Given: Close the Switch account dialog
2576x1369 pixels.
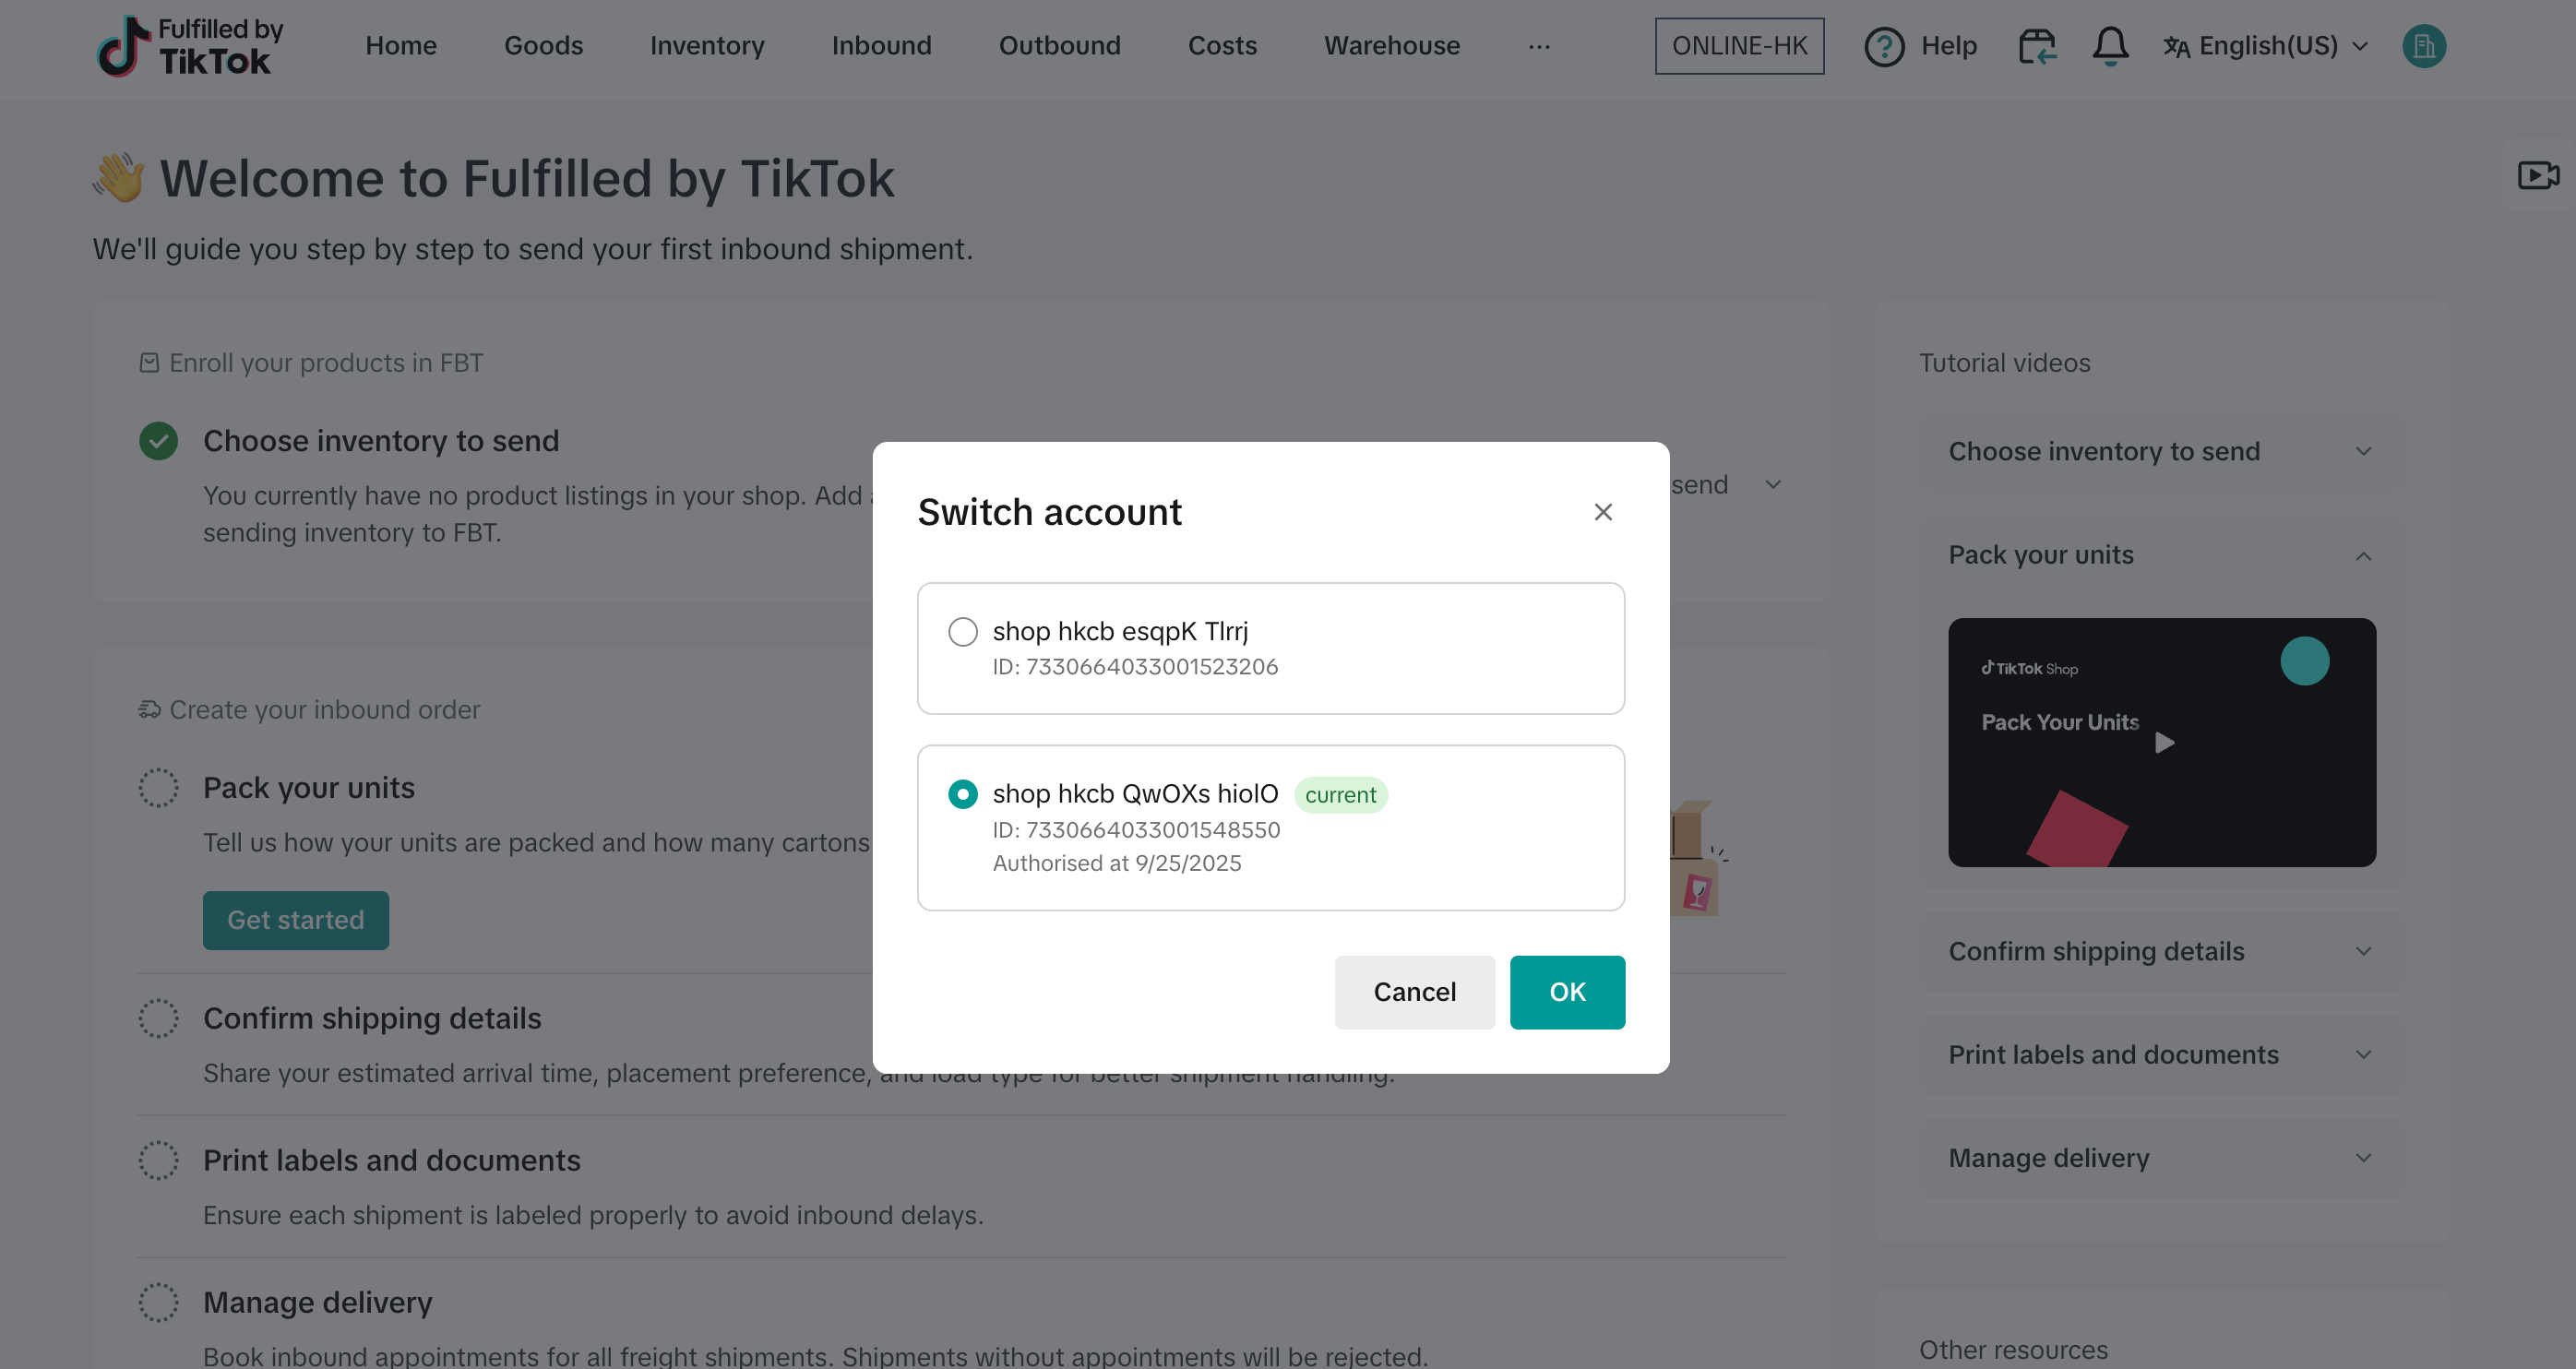Looking at the screenshot, I should coord(1603,512).
